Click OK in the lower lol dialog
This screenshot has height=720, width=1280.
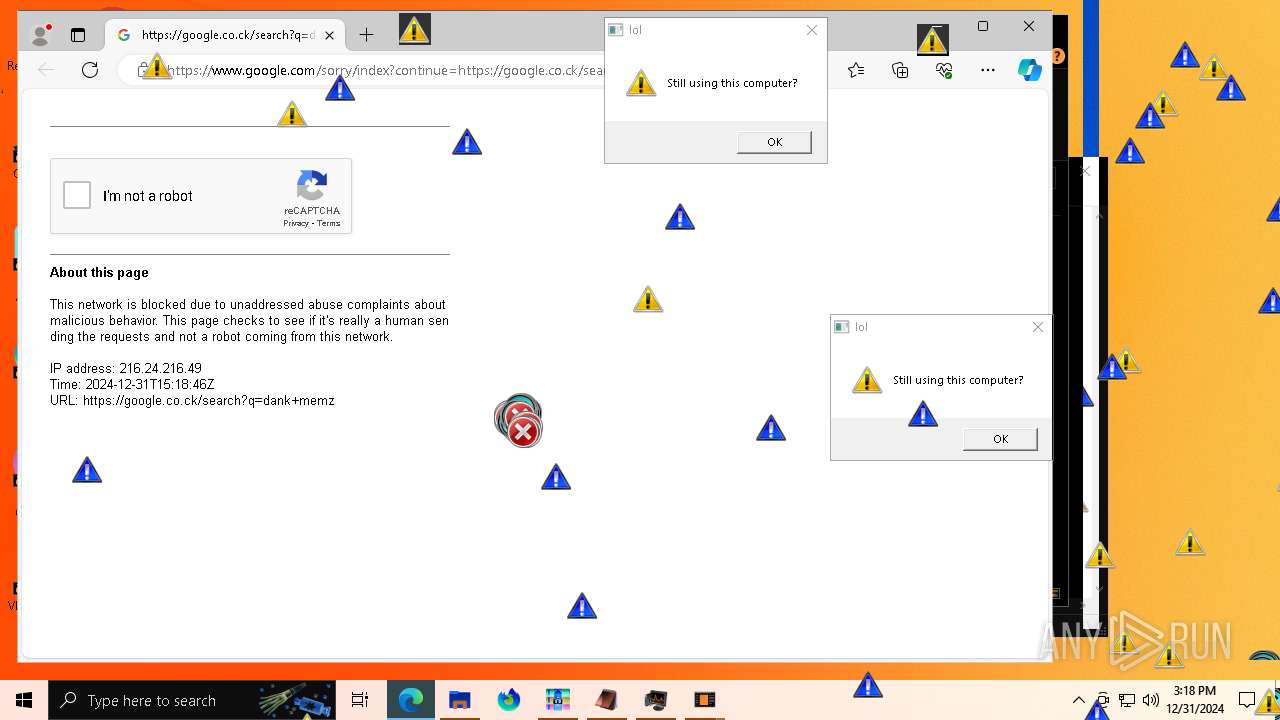pos(1000,439)
